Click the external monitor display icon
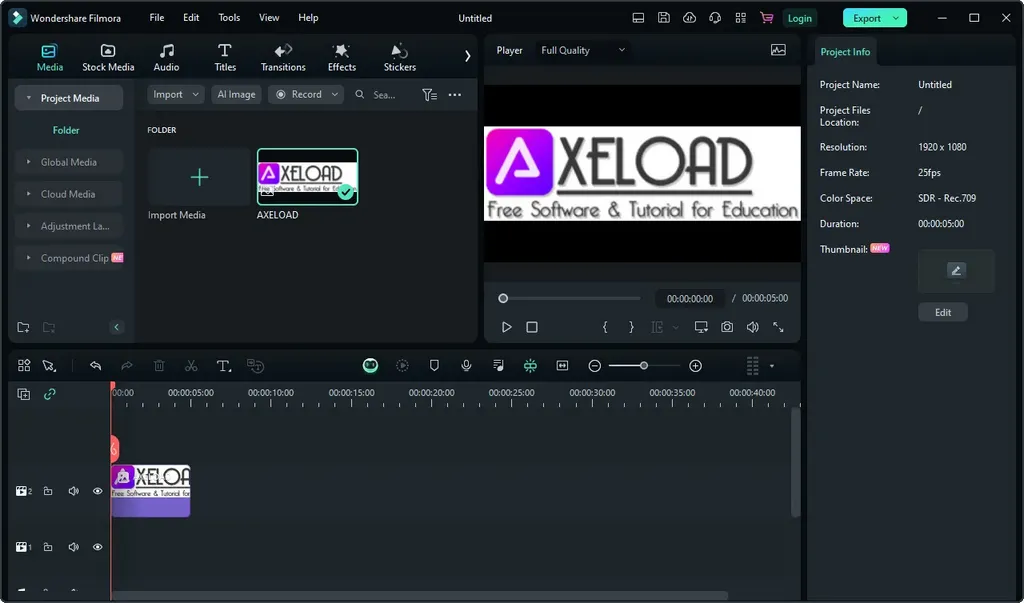 [701, 327]
